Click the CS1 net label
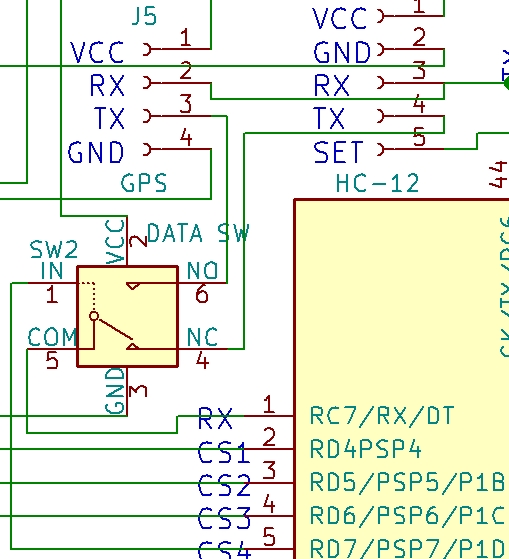Screen dimensions: 509x559 tap(224, 453)
